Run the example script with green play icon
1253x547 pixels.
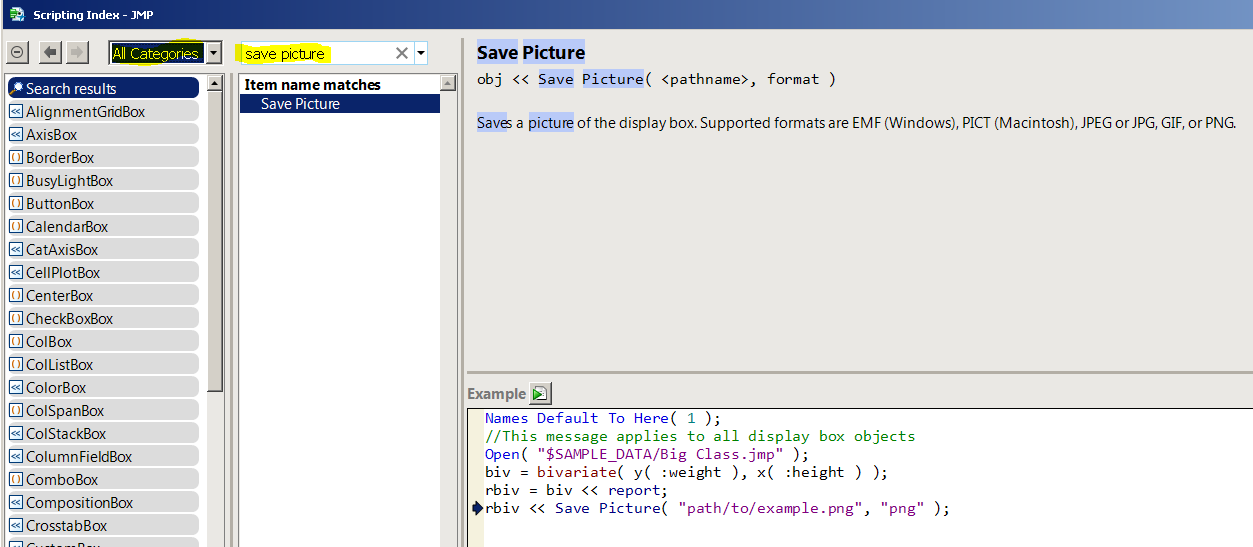(540, 394)
